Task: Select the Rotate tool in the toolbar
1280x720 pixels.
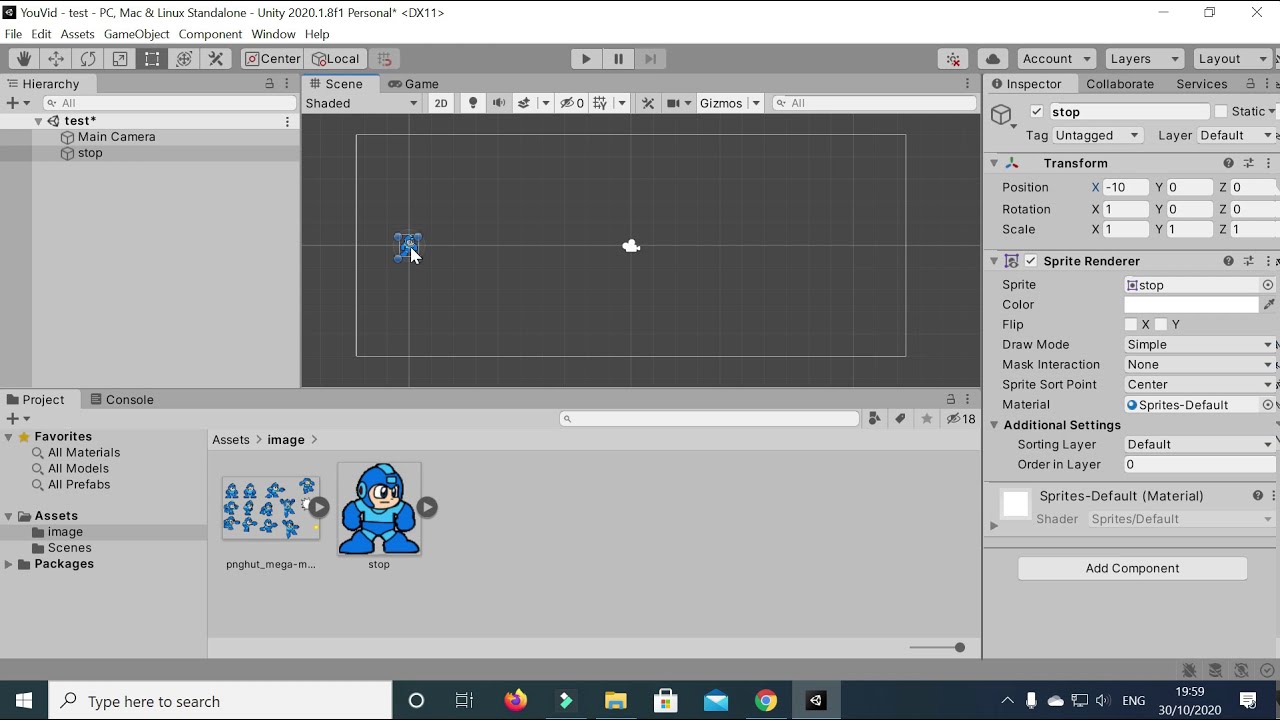Action: coord(88,59)
